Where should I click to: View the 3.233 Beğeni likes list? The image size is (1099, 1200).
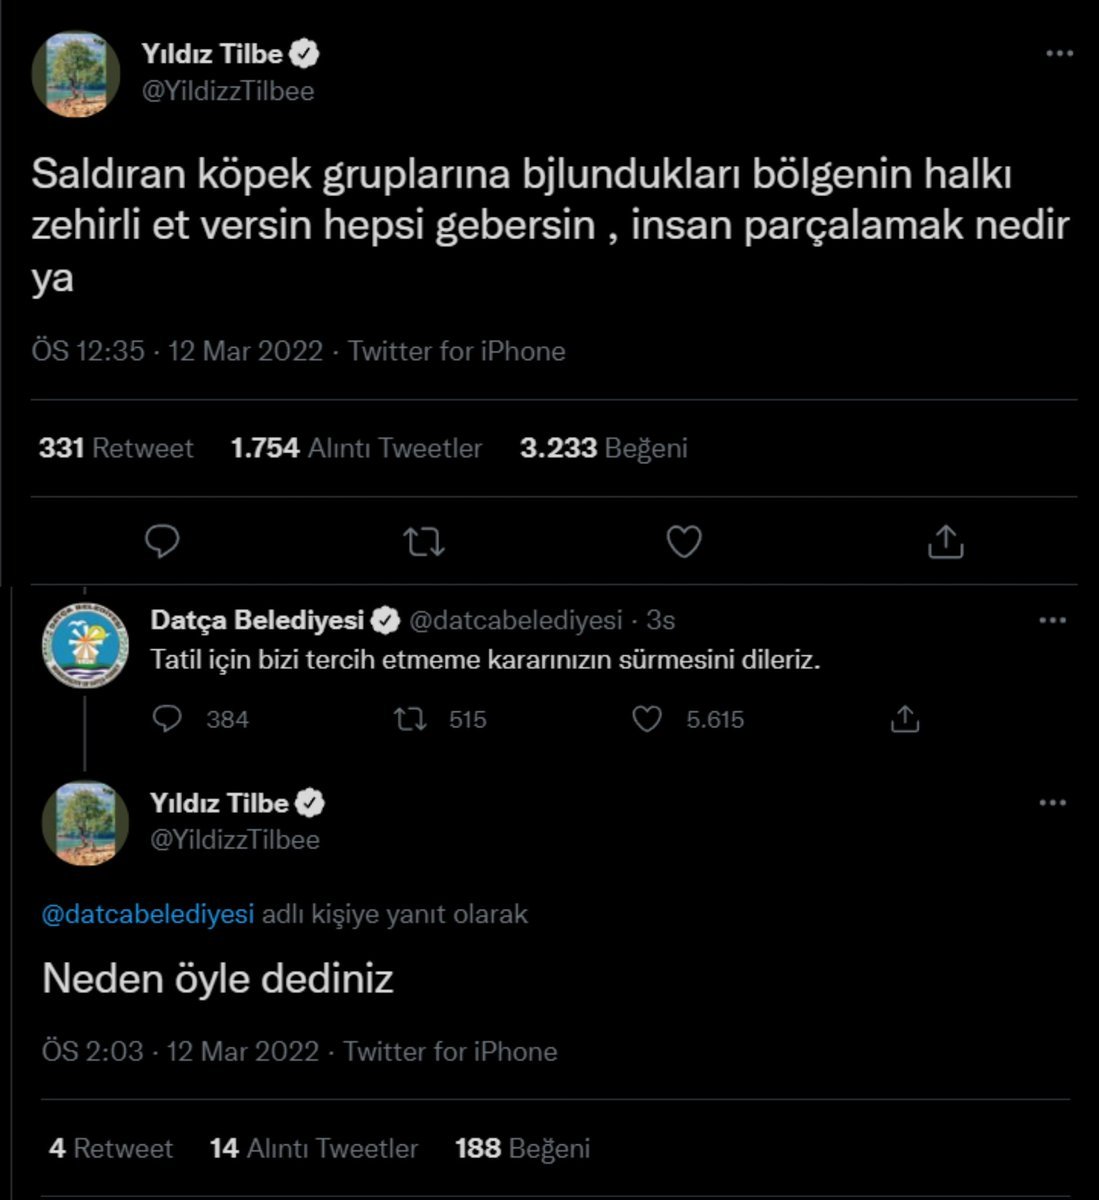[603, 448]
